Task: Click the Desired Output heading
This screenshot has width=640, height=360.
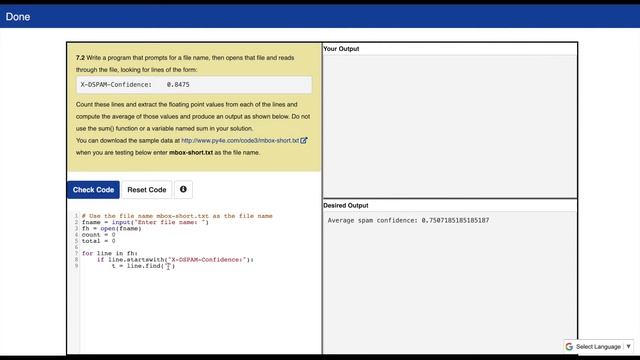Action: pos(346,206)
